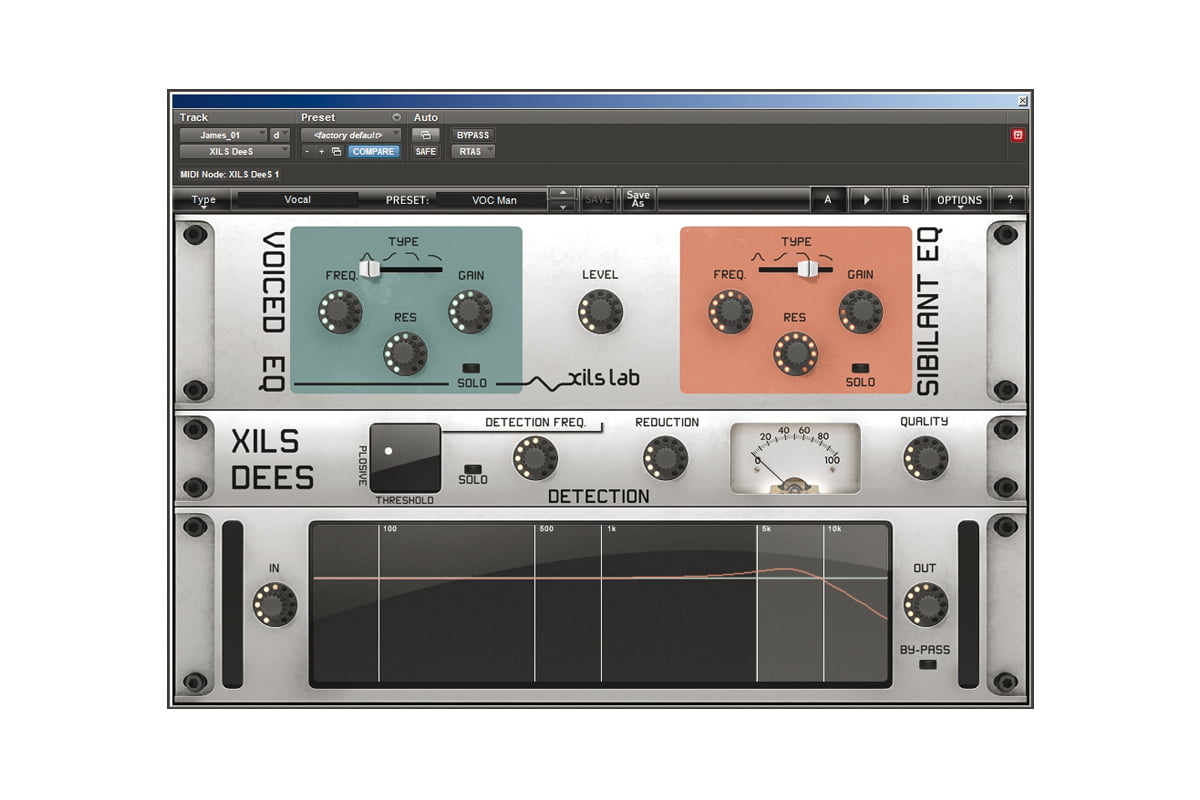Viewport: 1200px width, 800px height.
Task: Click the Track header label
Action: [x=194, y=117]
